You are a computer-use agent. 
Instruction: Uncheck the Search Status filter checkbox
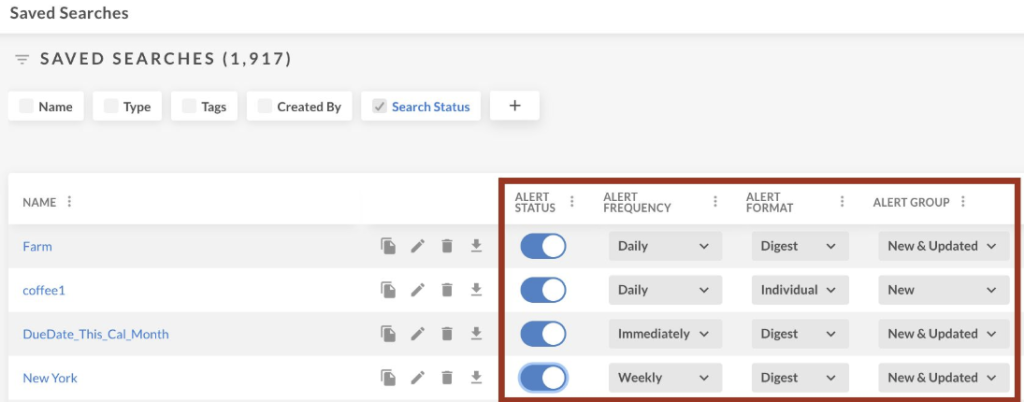point(379,107)
